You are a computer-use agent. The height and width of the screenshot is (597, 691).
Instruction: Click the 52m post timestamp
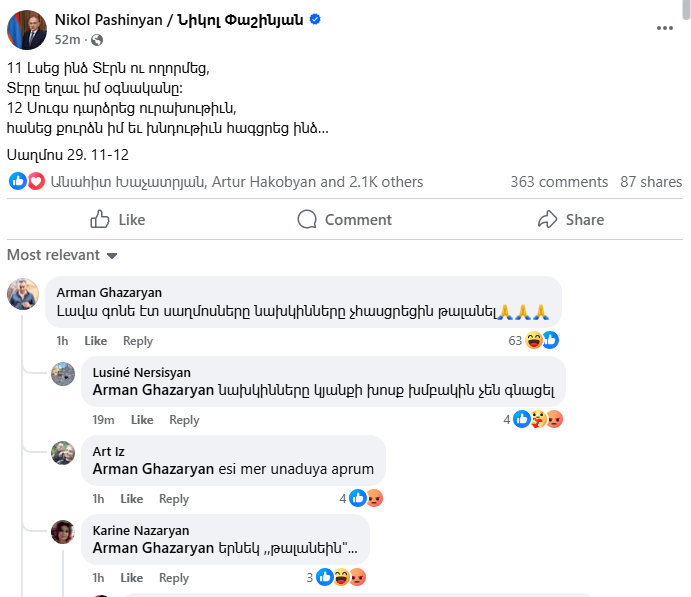pos(67,39)
